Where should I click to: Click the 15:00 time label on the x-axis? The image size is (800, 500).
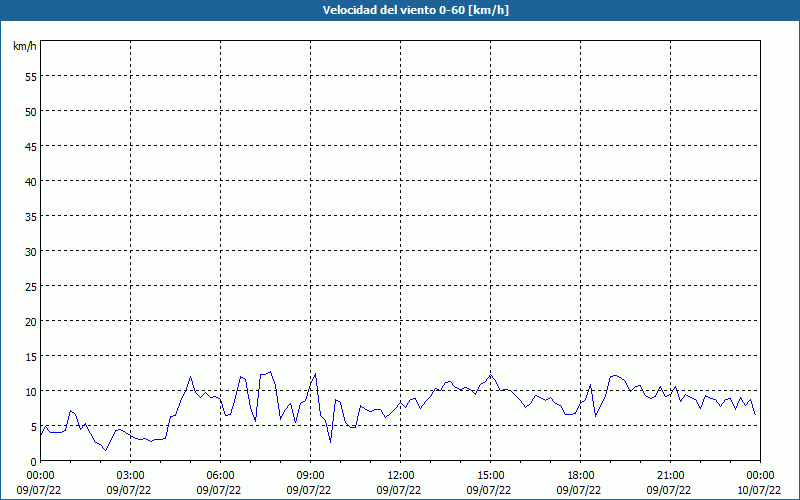click(490, 476)
